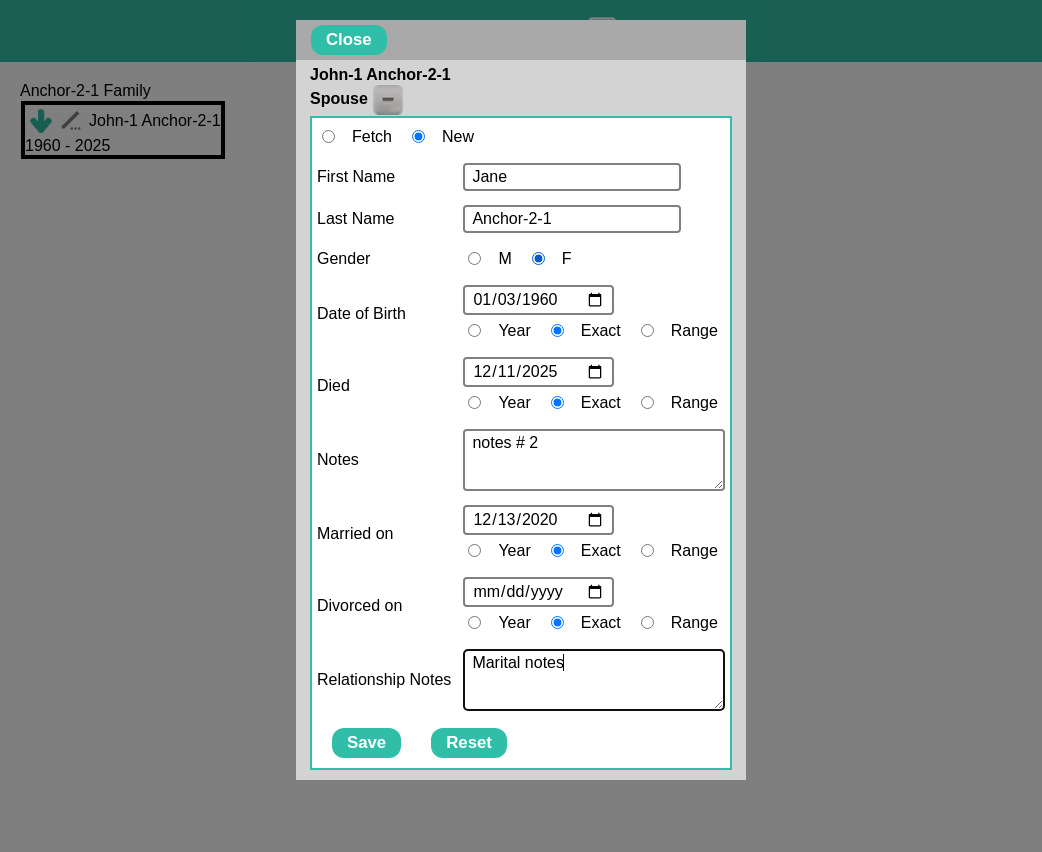Collapse the Spouse section with minus button

(388, 99)
